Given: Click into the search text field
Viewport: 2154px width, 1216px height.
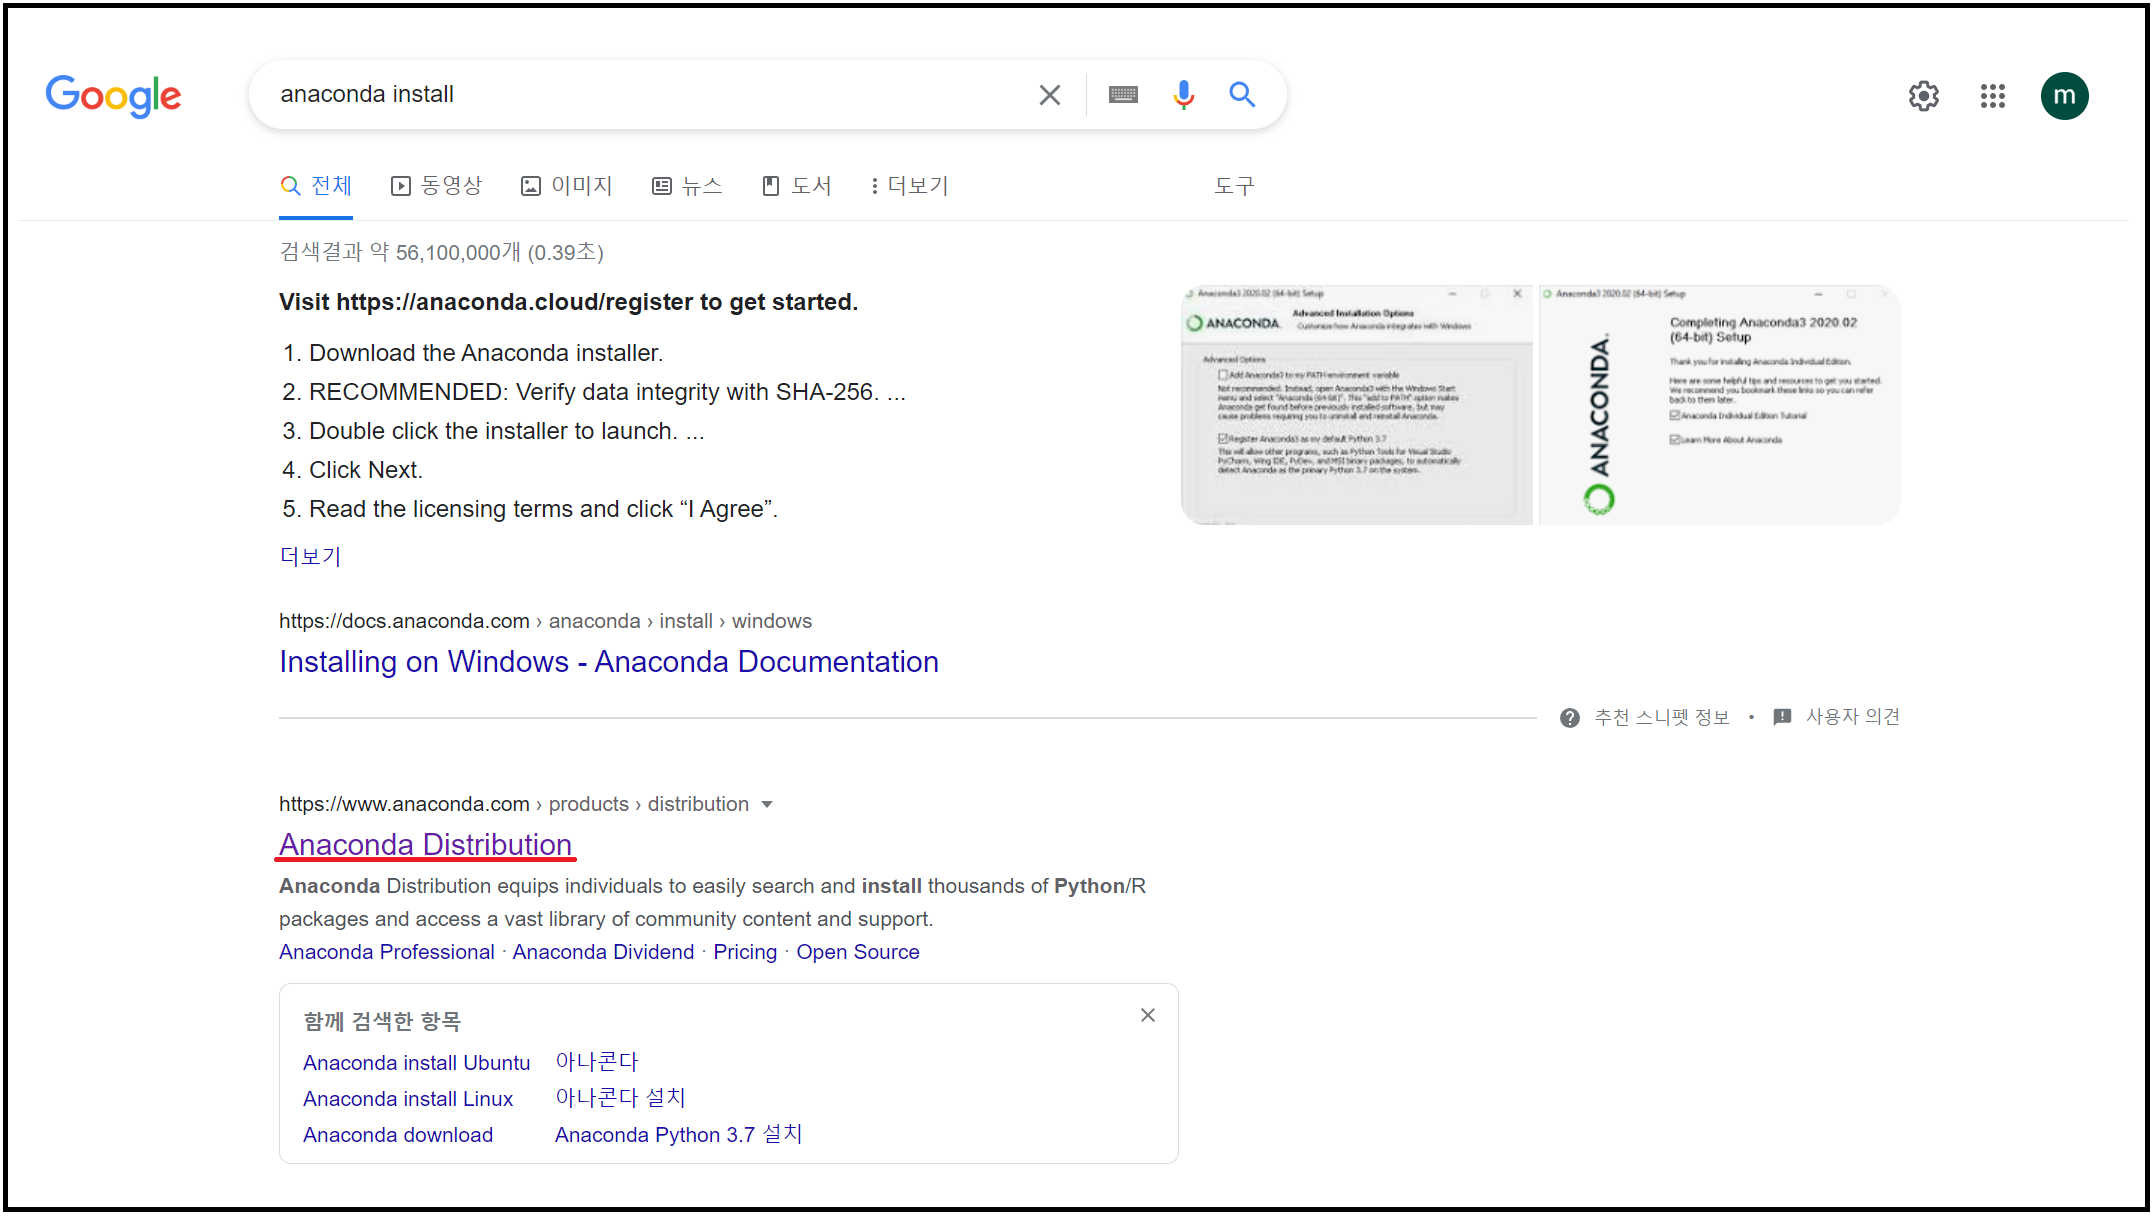Looking at the screenshot, I should tap(640, 95).
